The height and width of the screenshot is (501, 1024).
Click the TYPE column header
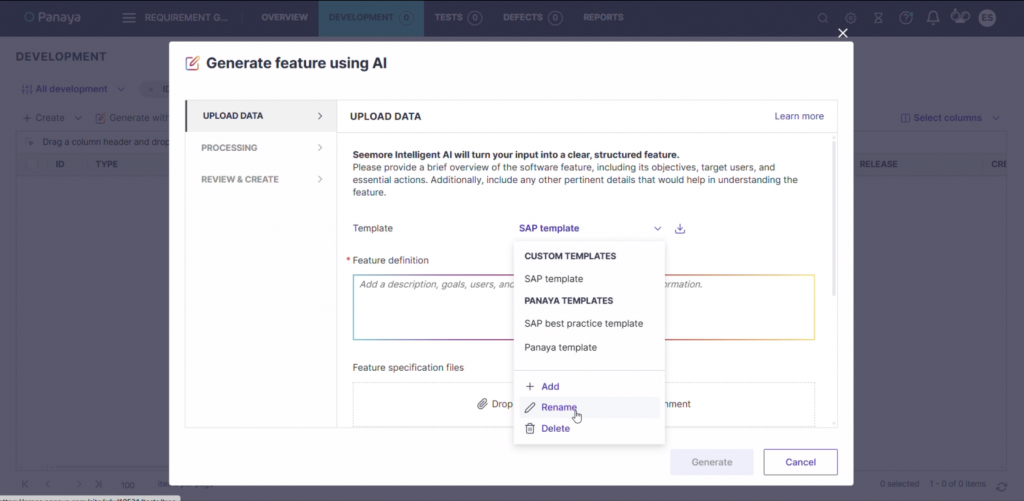coord(106,164)
